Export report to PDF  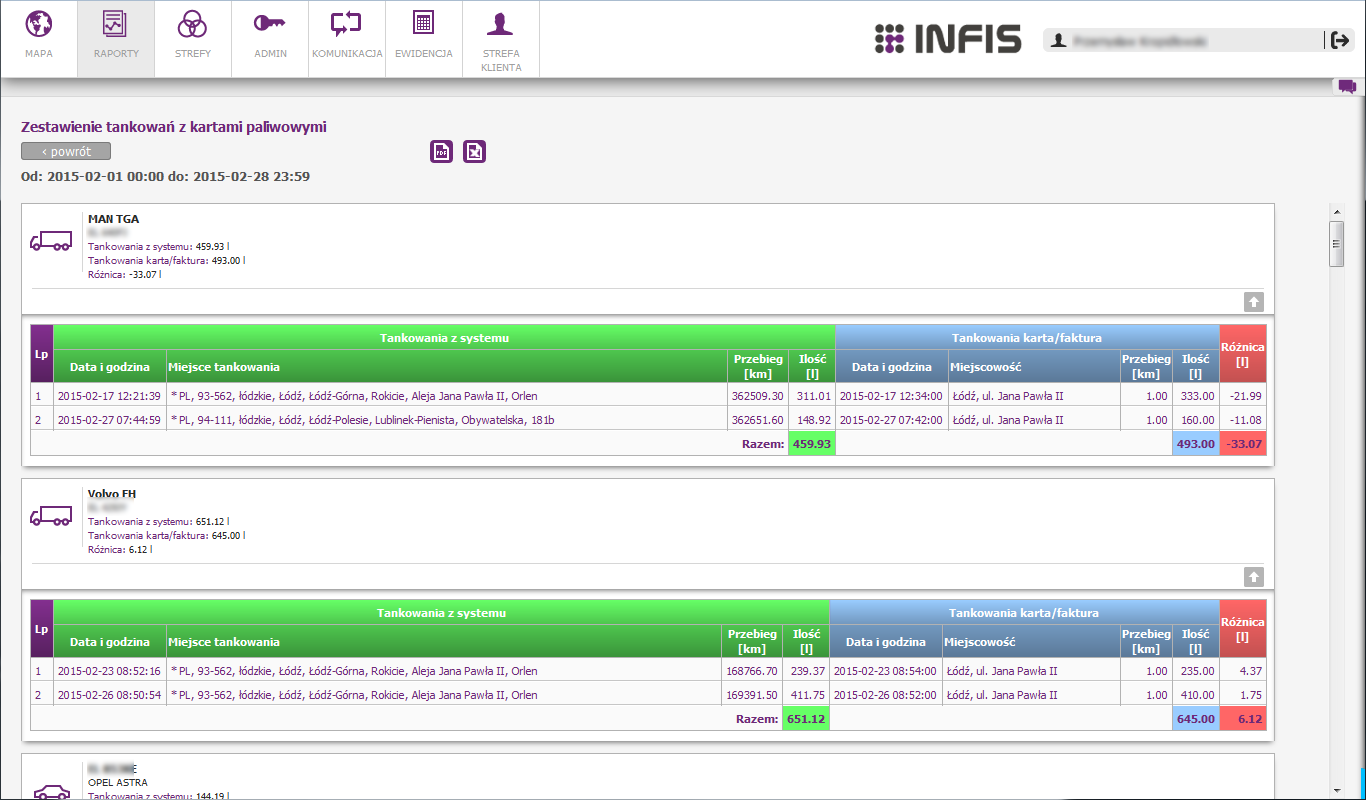pos(442,151)
